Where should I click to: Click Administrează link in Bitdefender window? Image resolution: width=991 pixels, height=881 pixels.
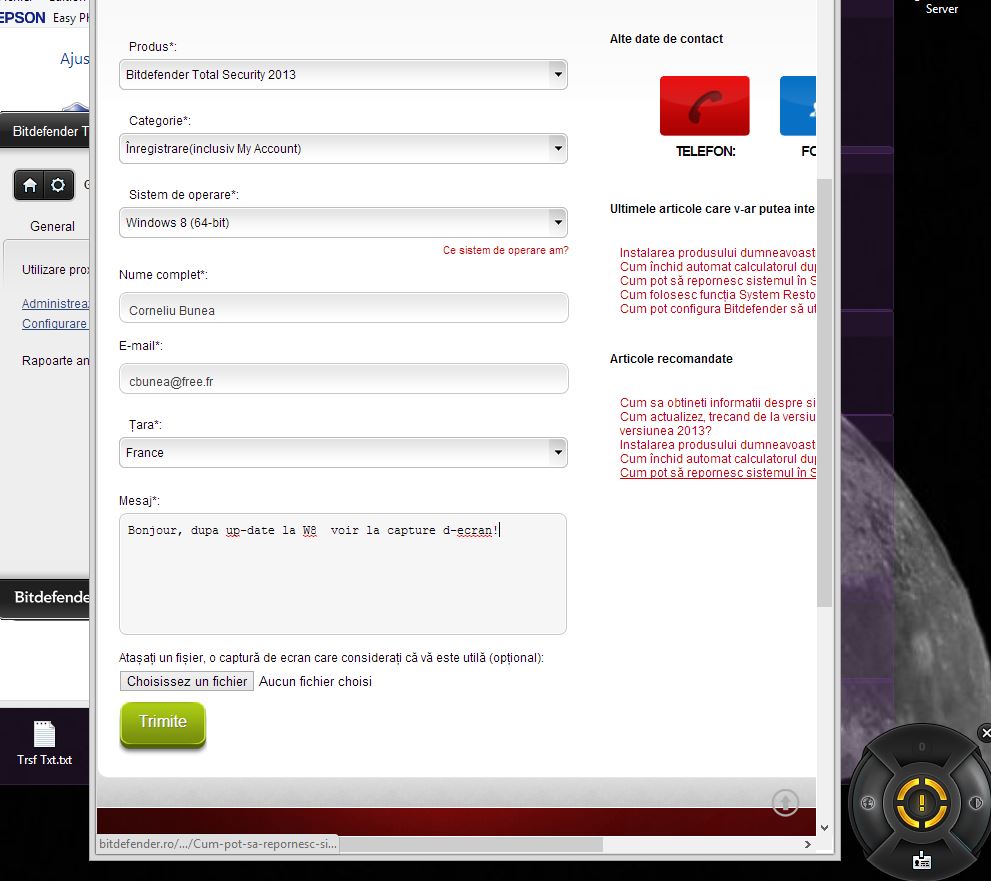point(56,303)
